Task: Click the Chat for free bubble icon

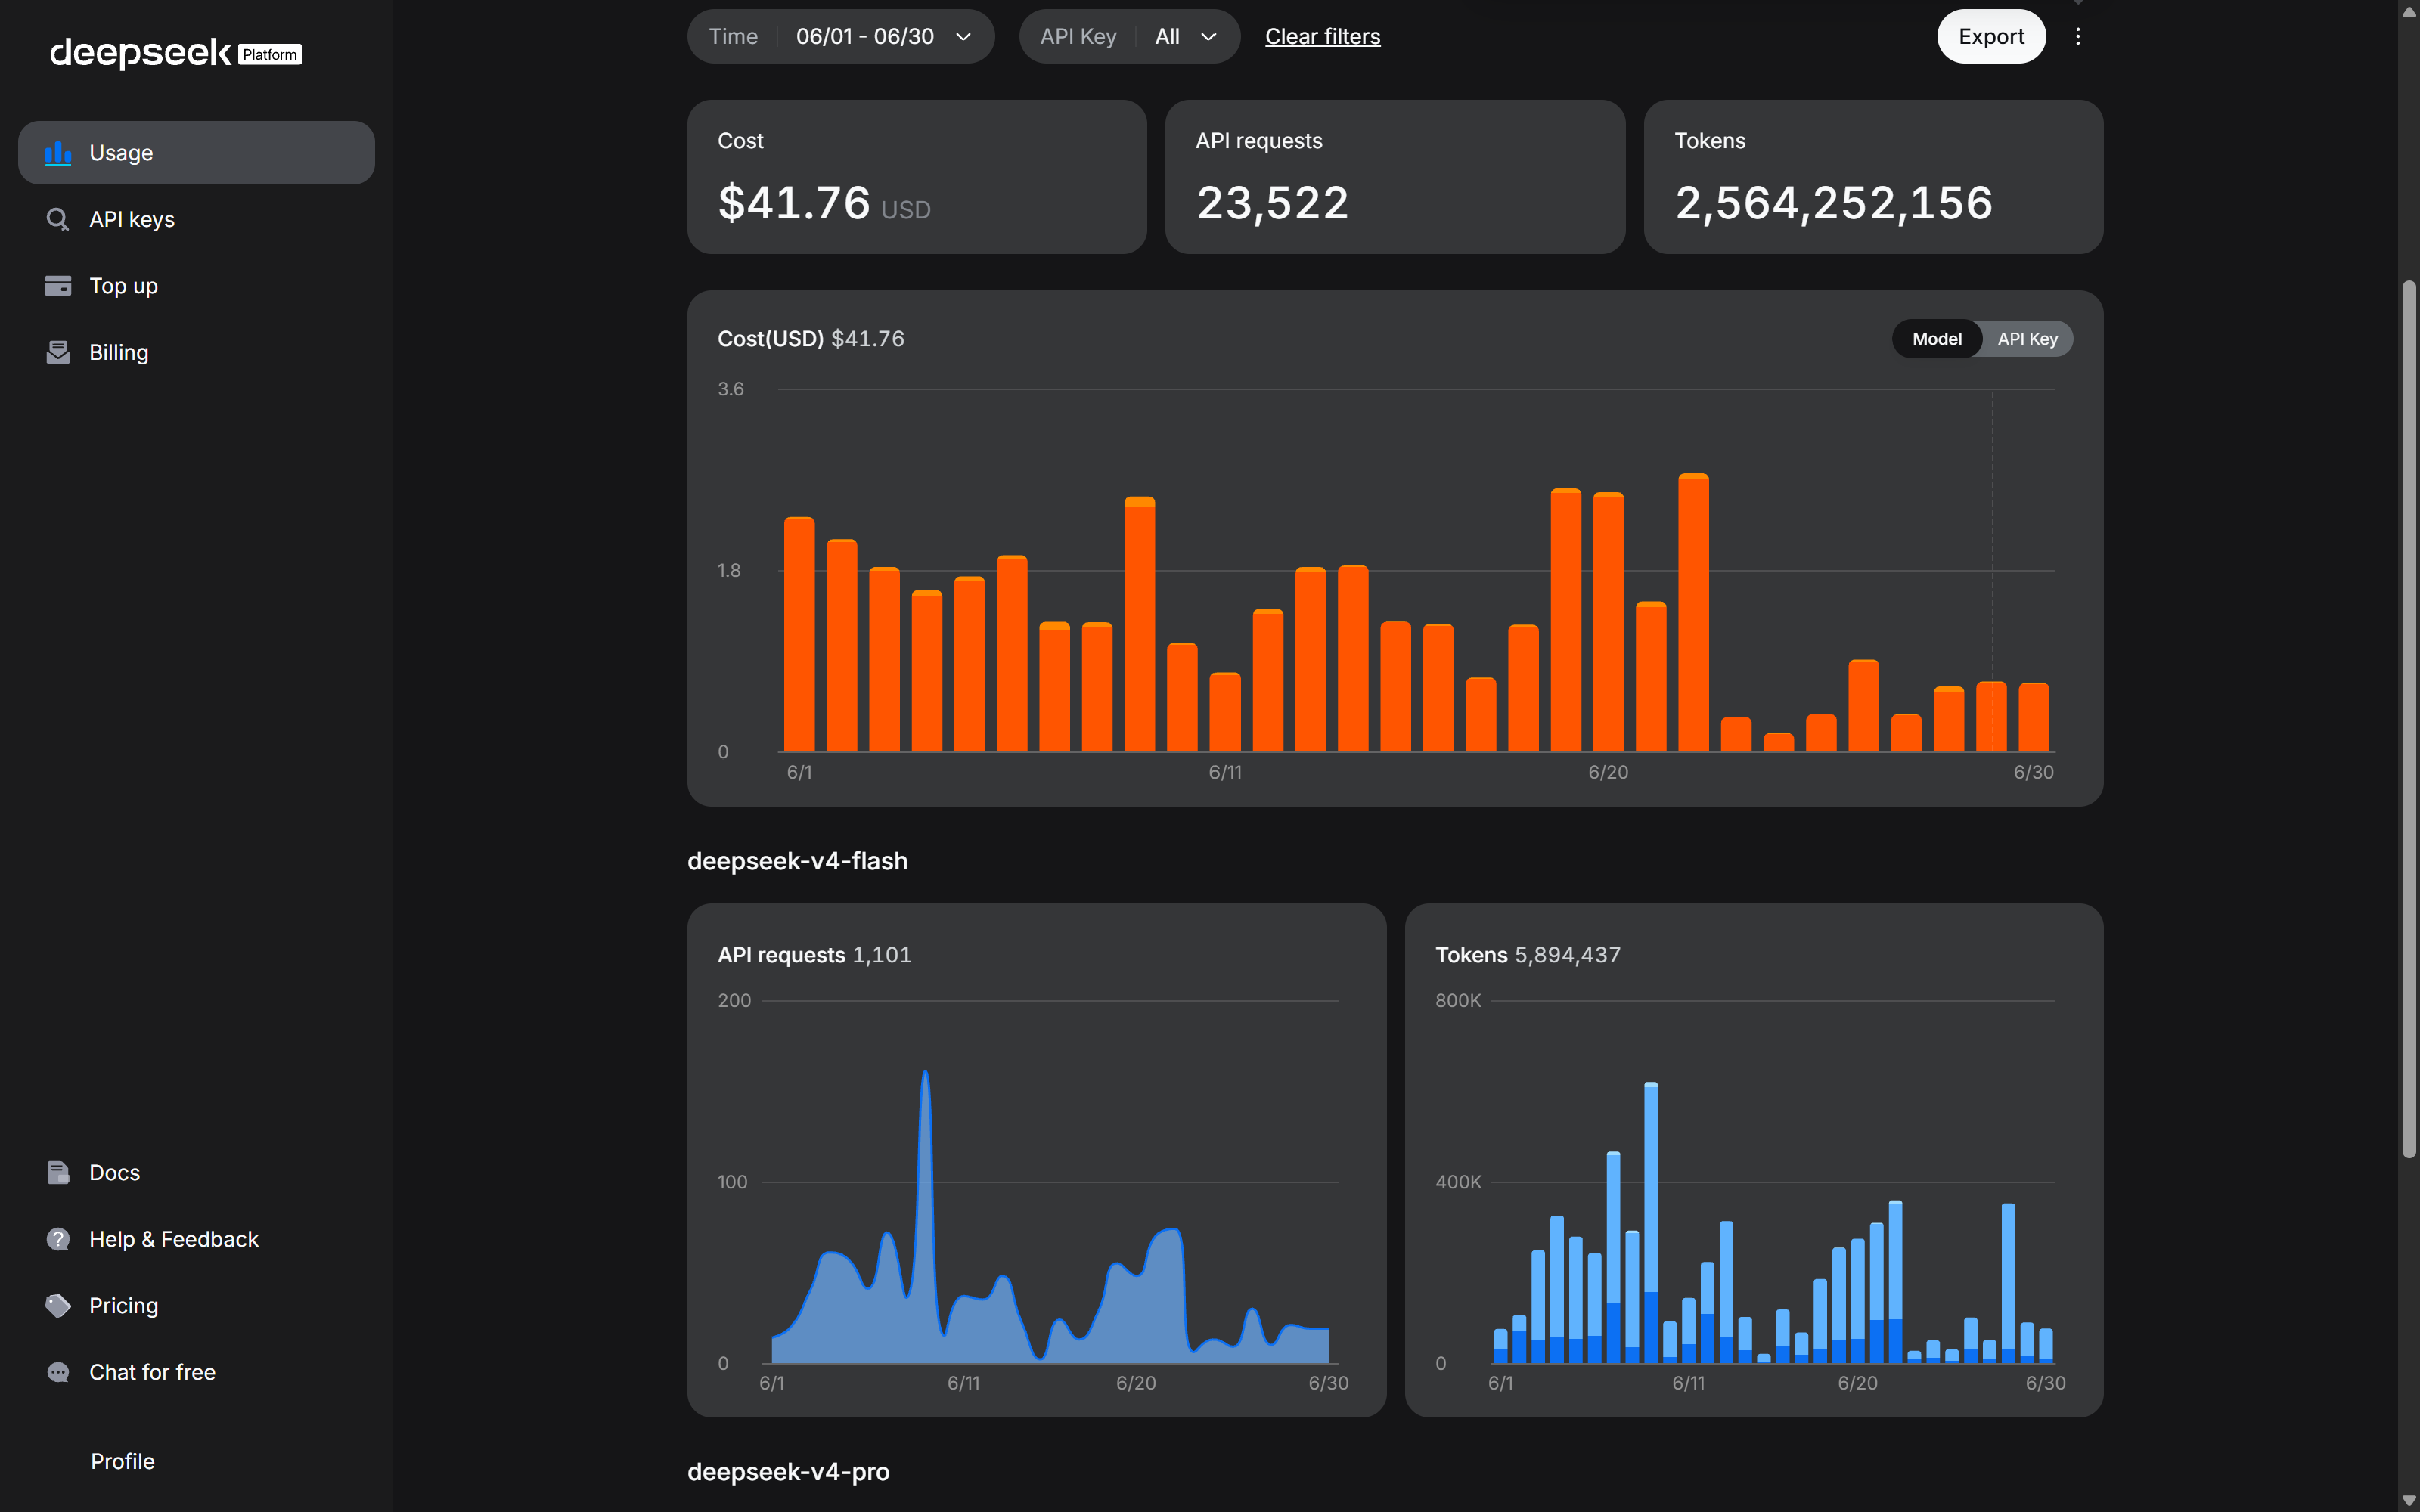Action: point(58,1372)
